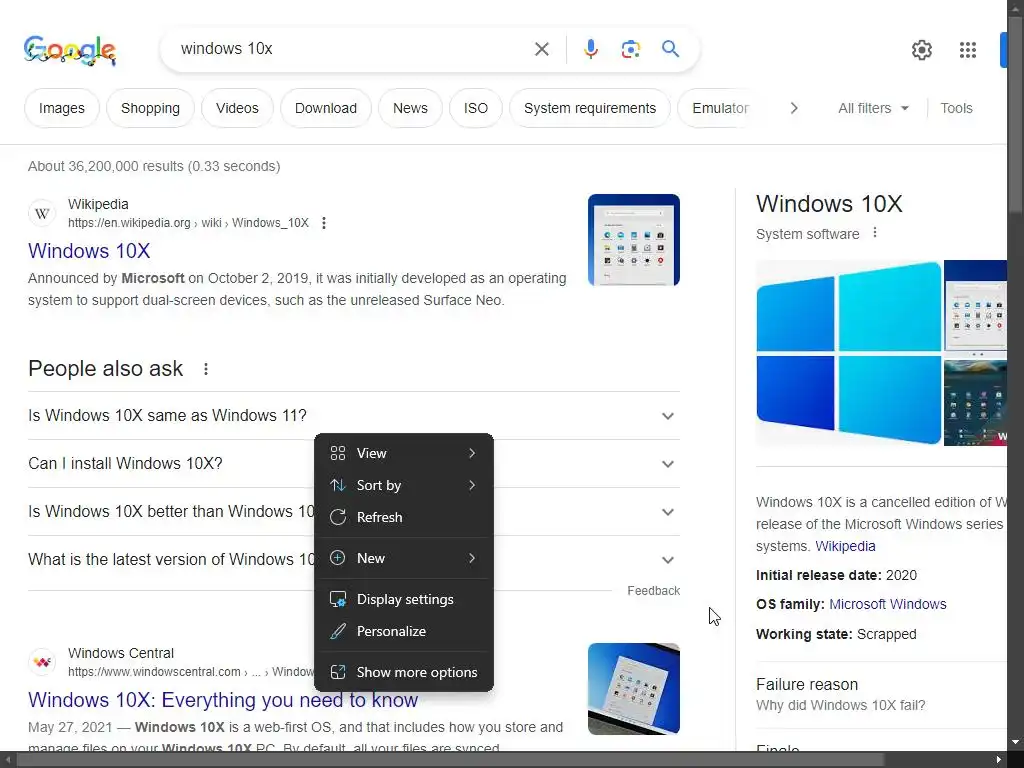Screen dimensions: 1024x768
Task: Open the All filters dropdown
Action: point(873,108)
